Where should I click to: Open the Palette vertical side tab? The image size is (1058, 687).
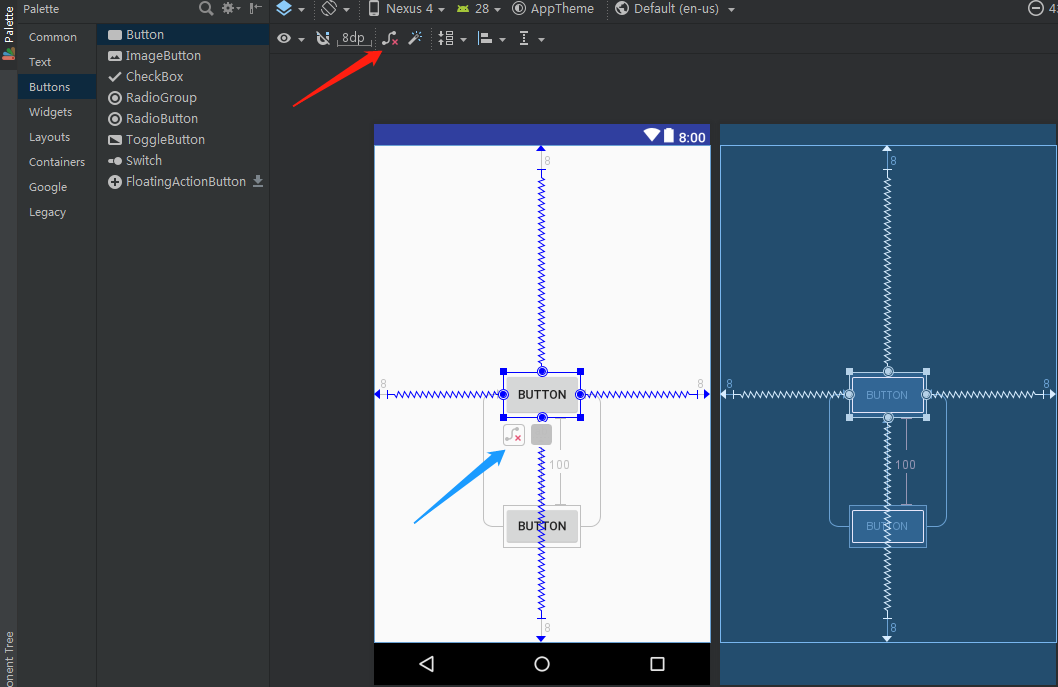pyautogui.click(x=9, y=32)
